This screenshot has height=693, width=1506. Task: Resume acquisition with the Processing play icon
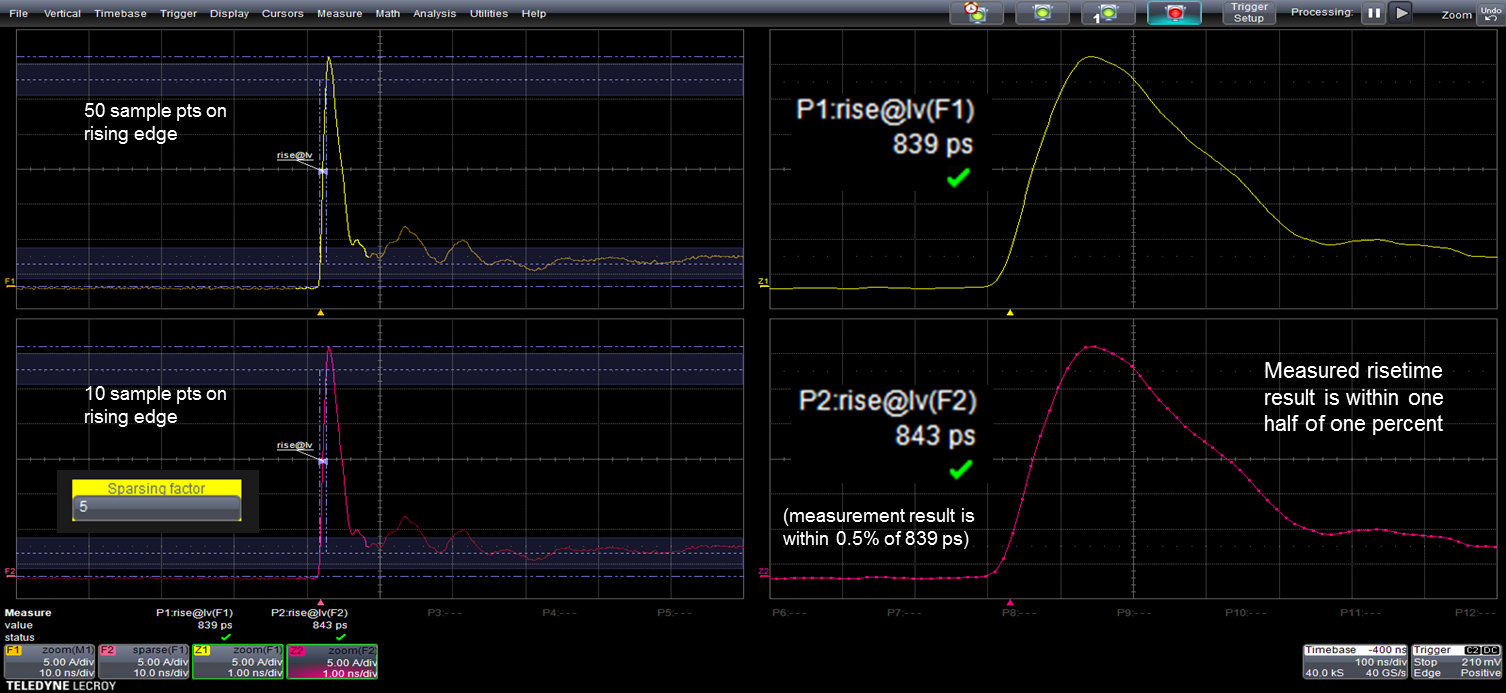point(1401,13)
